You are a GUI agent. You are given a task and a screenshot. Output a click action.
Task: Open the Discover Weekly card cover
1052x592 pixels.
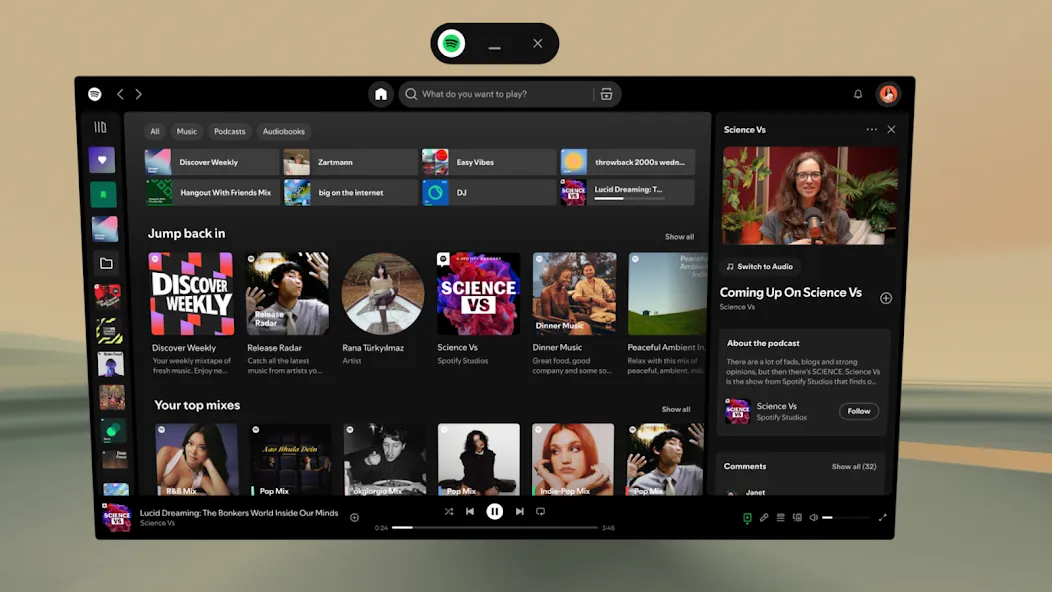coord(192,293)
